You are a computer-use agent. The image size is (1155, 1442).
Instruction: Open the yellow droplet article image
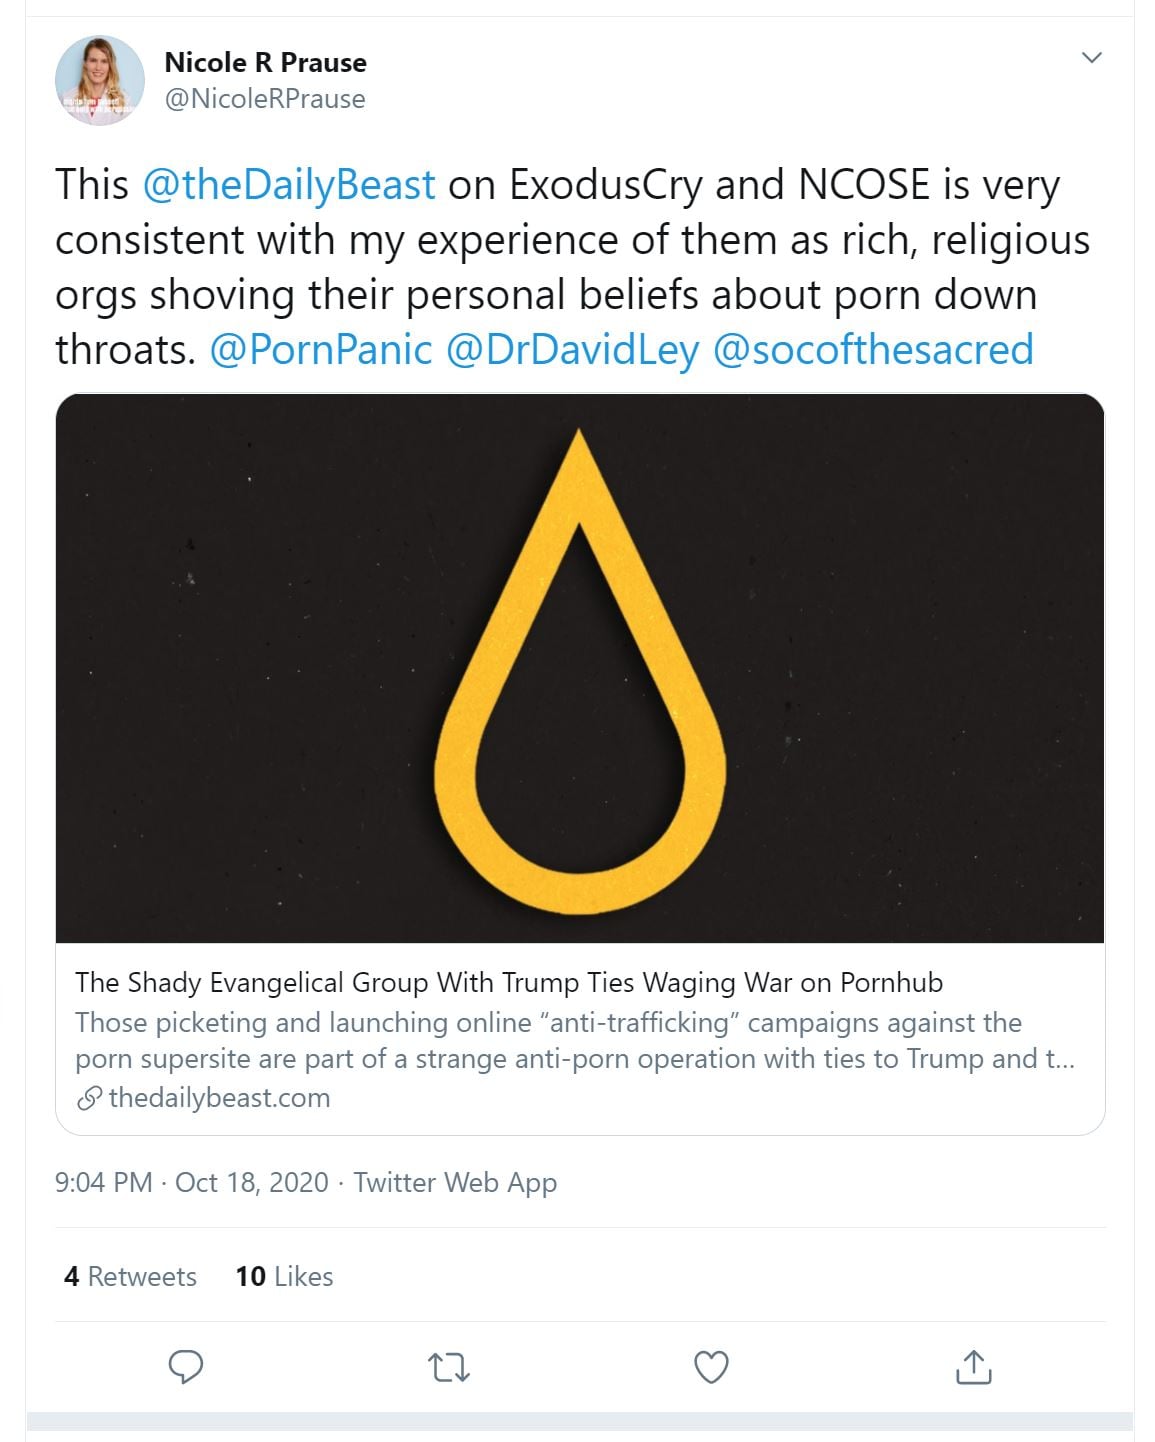(580, 668)
